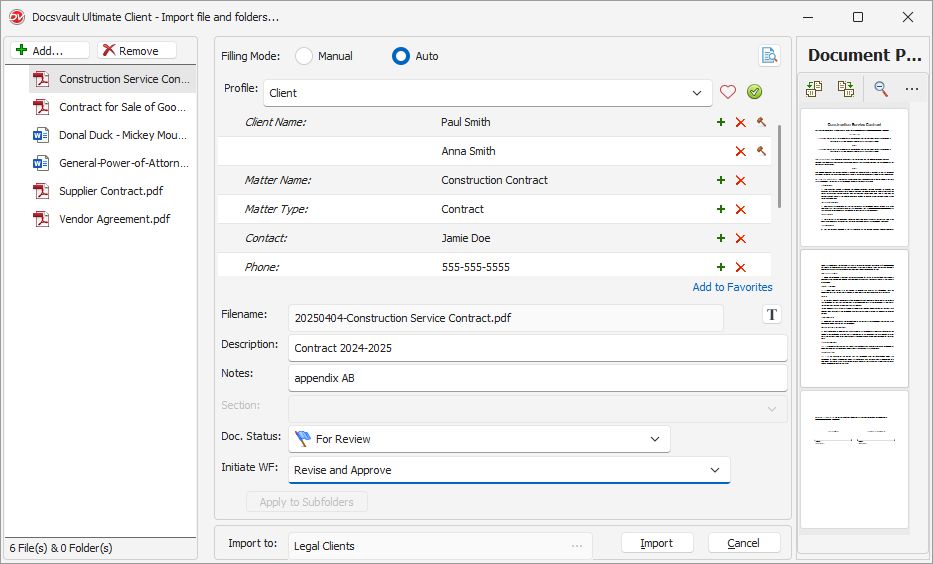Click the zoom magnifier in Document Preview

(881, 89)
